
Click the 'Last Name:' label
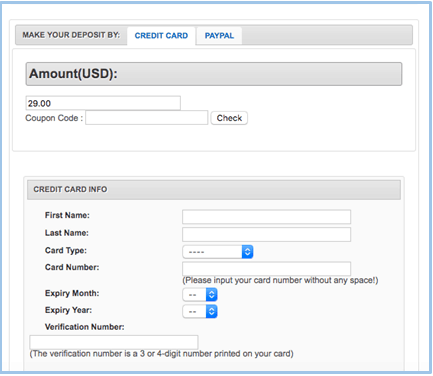(67, 233)
